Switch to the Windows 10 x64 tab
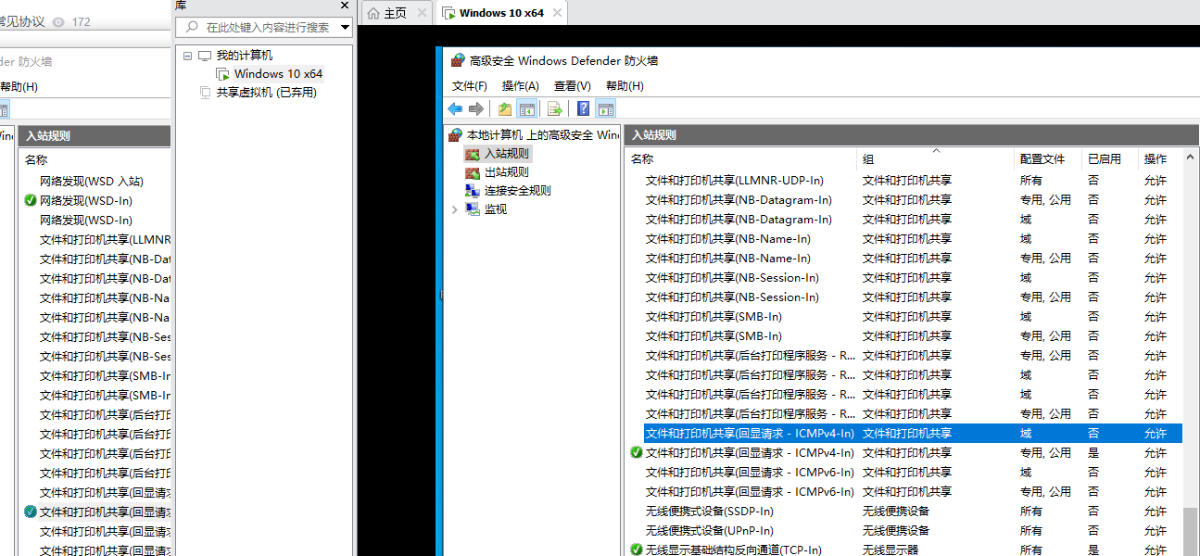 coord(503,13)
